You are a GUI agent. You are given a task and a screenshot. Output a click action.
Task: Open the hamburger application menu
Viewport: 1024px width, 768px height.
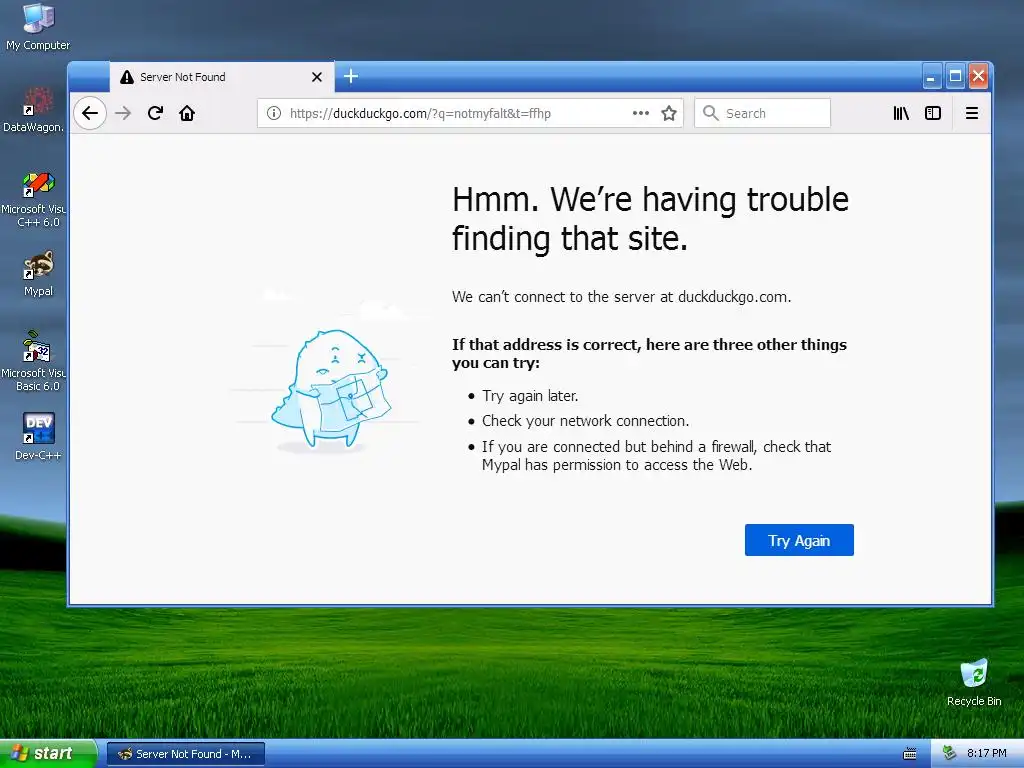pos(972,113)
